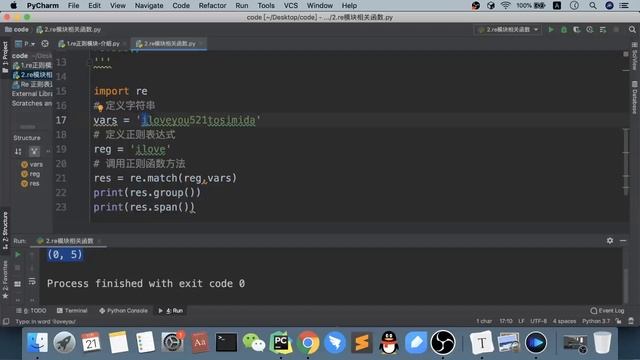This screenshot has width=640, height=360.
Task: Open 1.re file in Project tree
Action: [32, 65]
